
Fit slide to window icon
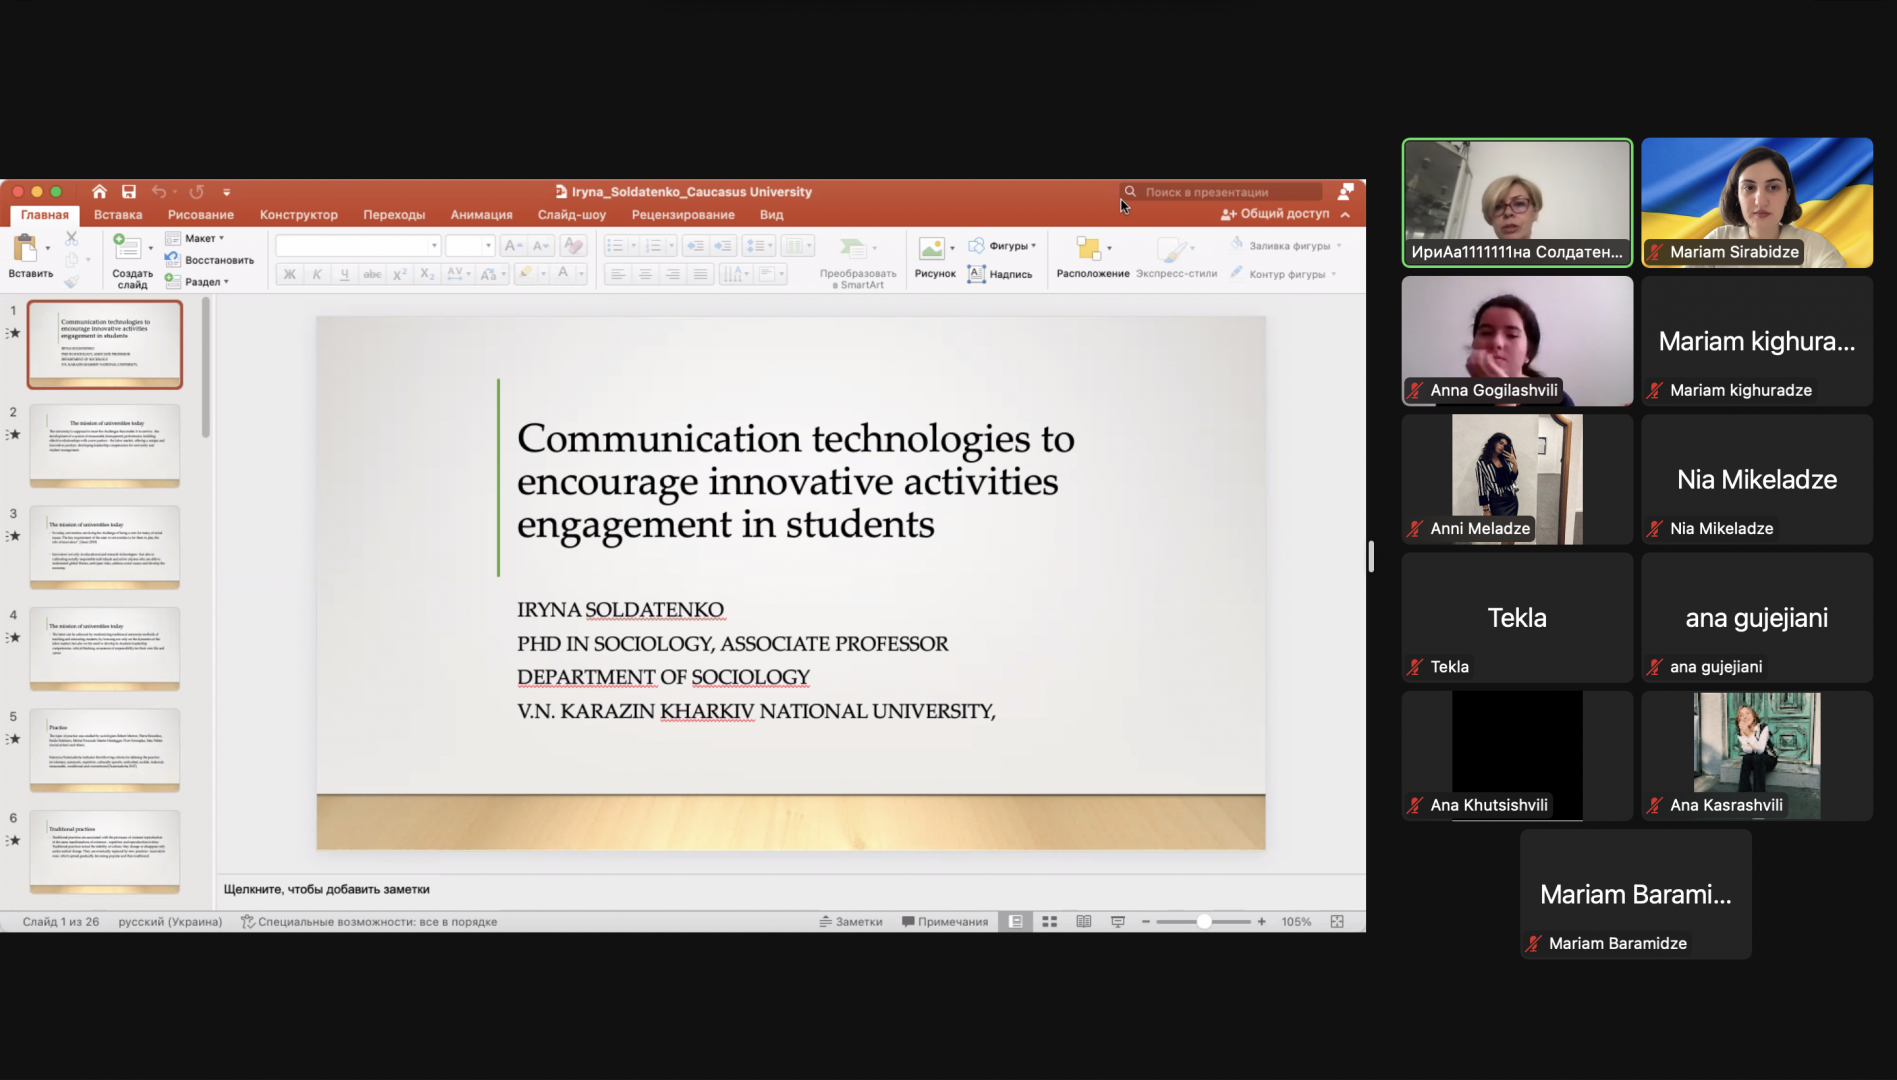click(1337, 922)
